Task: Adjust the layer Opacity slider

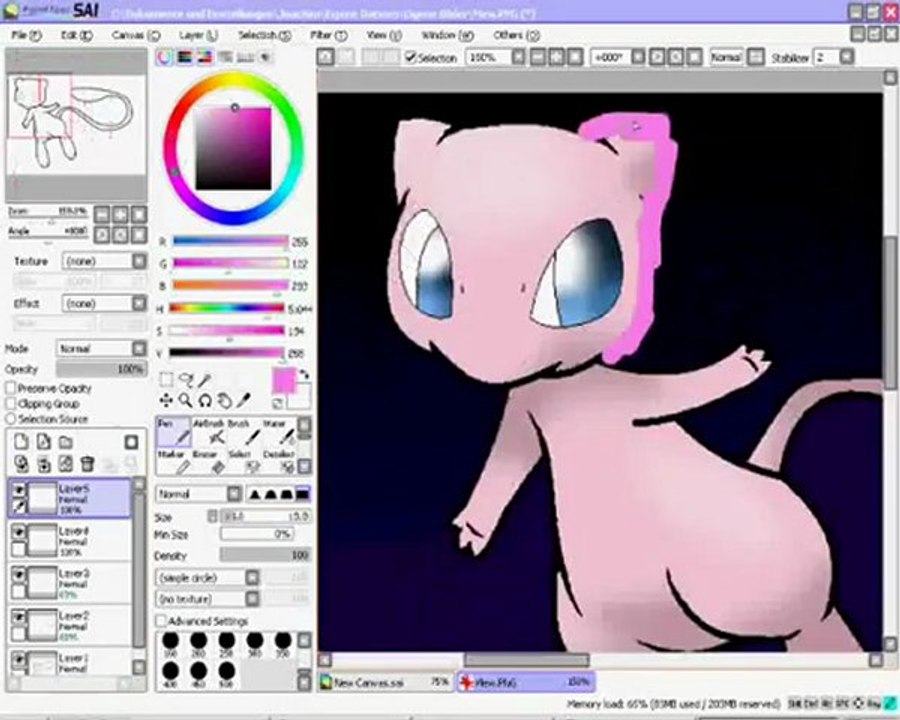Action: (101, 369)
